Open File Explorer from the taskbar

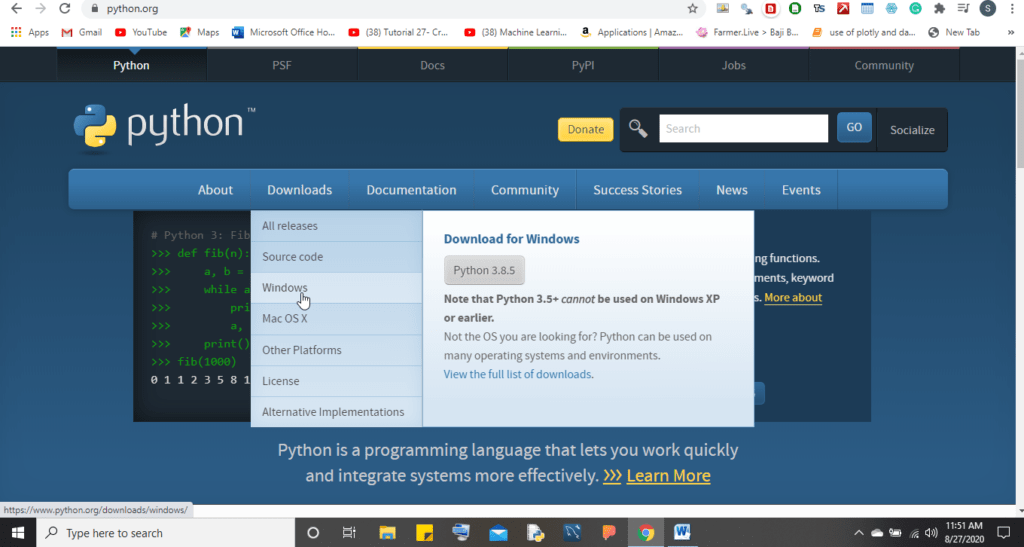point(387,533)
